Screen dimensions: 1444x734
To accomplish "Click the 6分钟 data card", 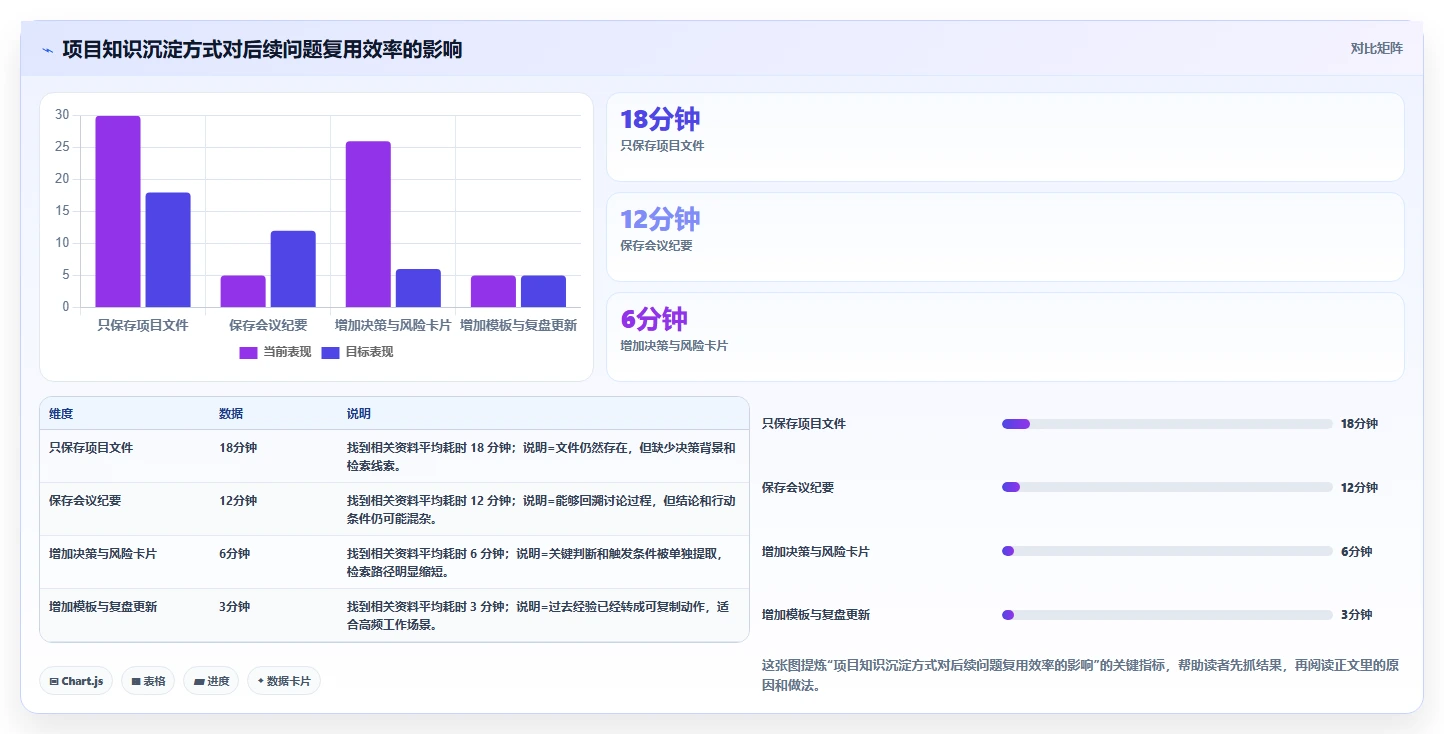I will click(x=1005, y=337).
